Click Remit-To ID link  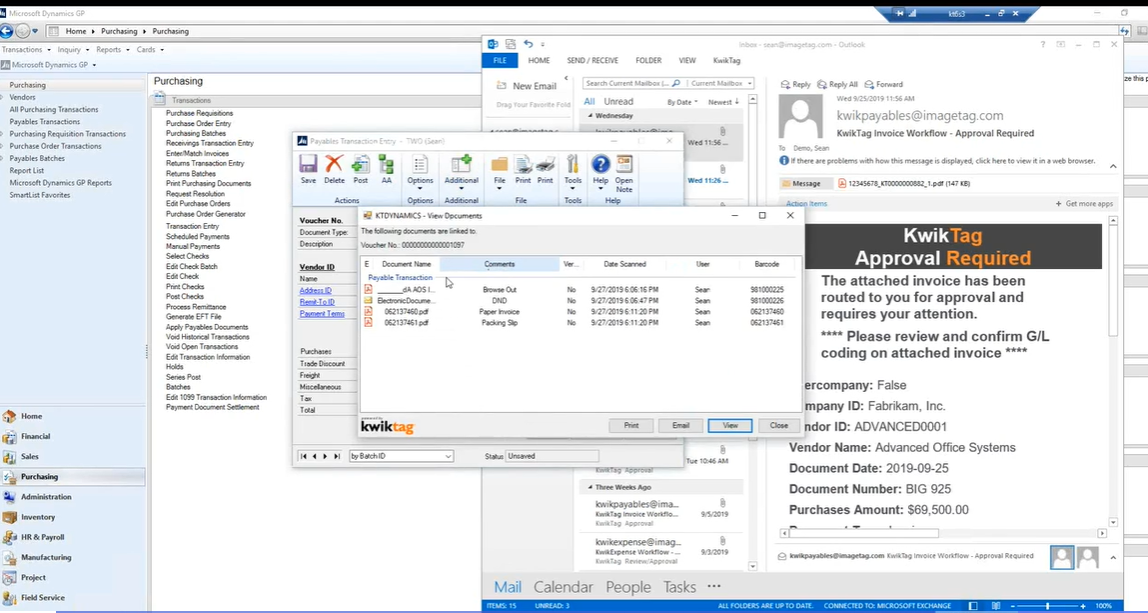click(317, 302)
